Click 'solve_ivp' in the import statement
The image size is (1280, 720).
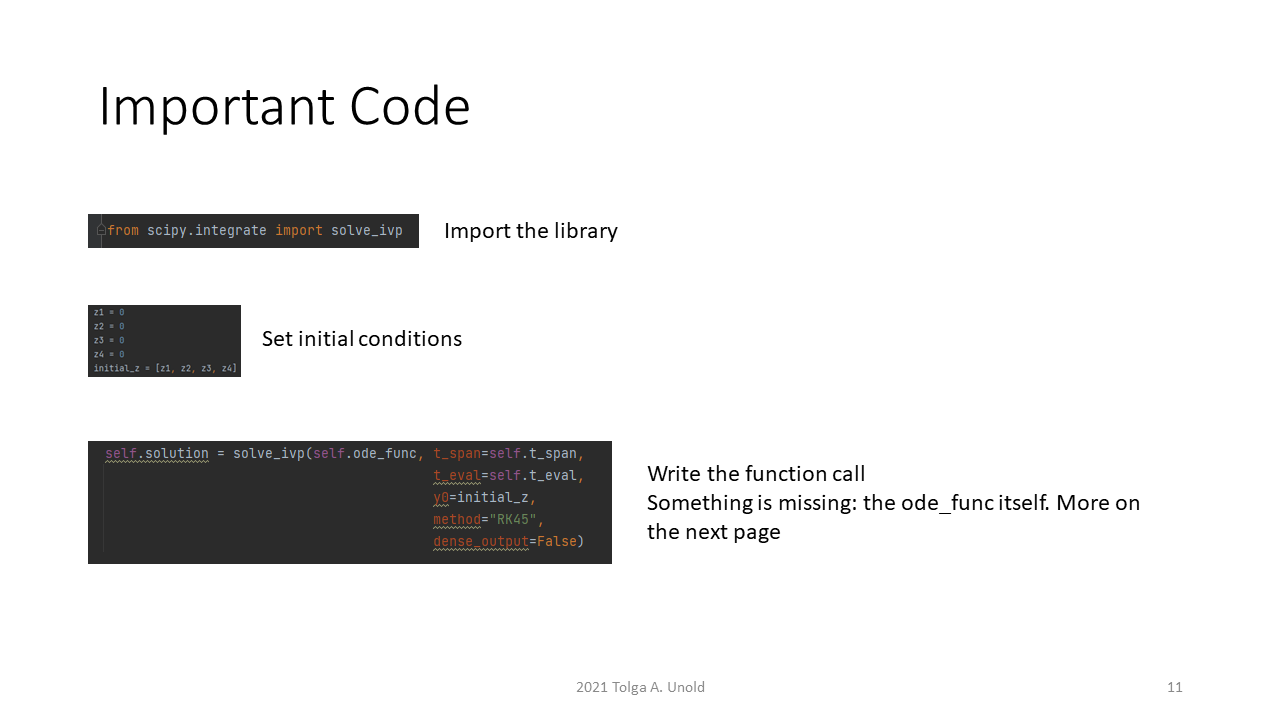click(366, 231)
